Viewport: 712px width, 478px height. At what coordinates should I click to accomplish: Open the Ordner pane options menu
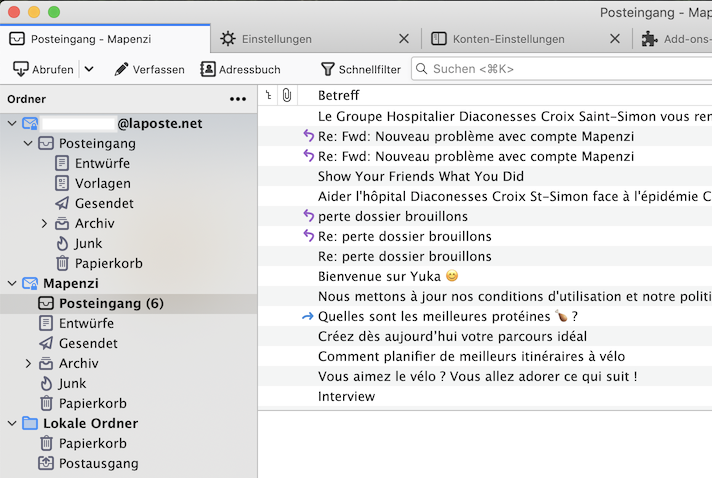237,99
